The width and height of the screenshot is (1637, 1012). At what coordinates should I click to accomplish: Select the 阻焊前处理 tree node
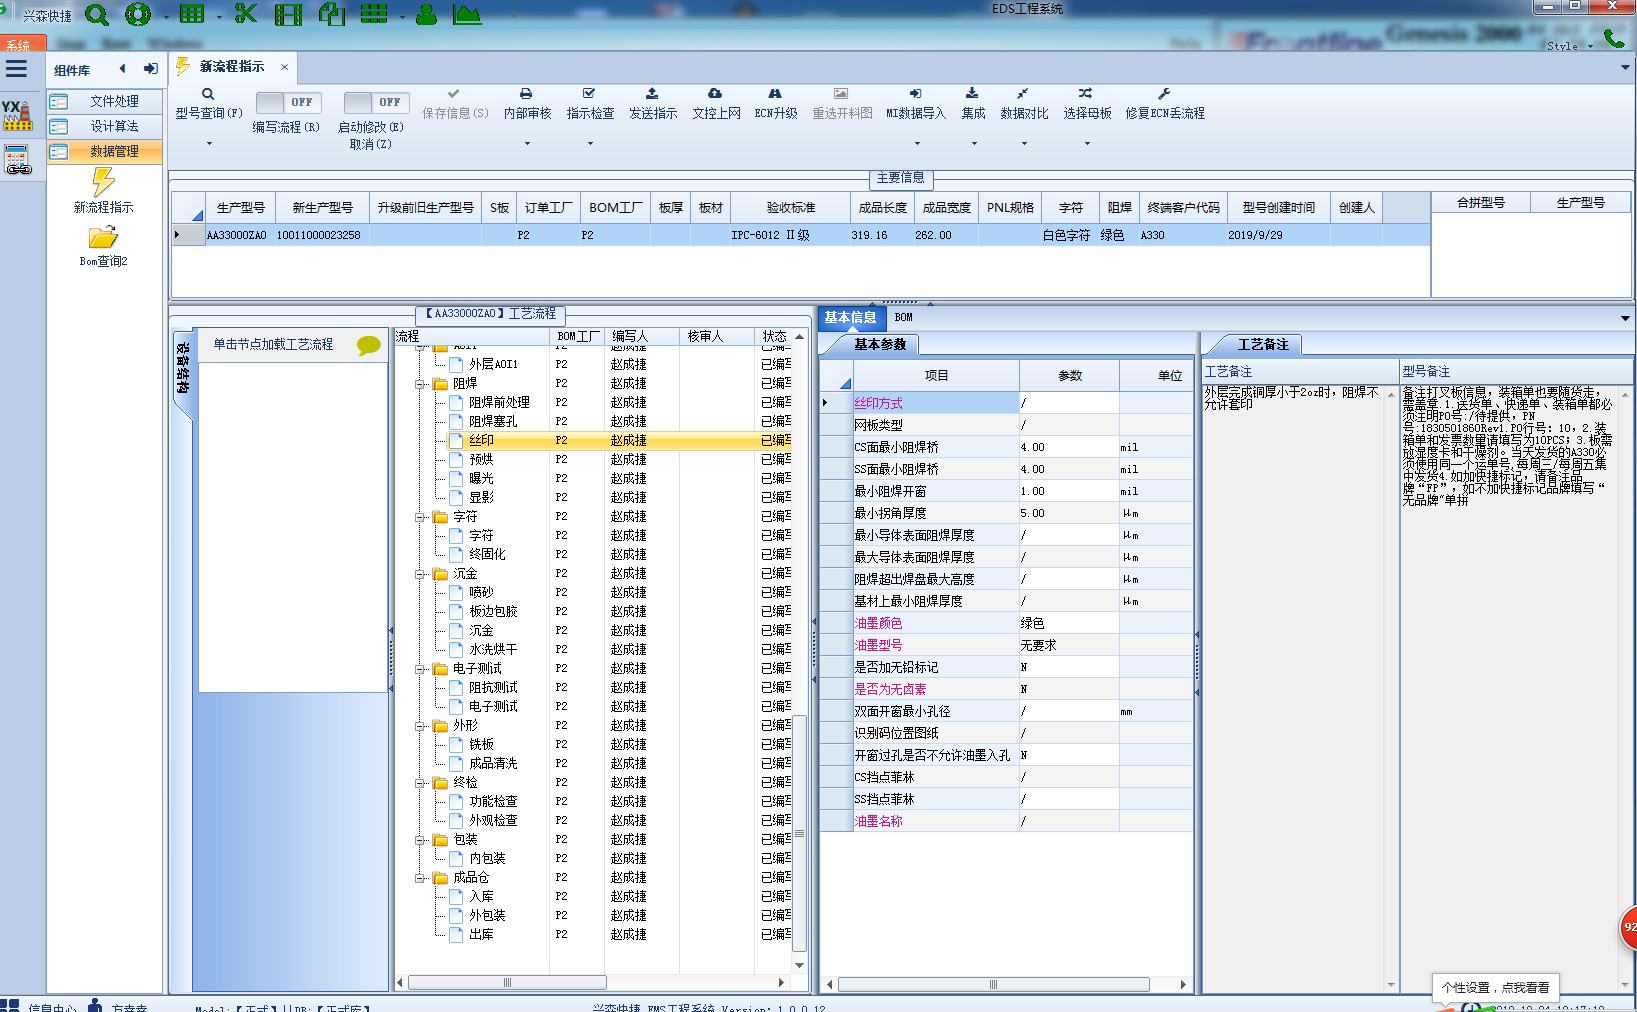click(499, 402)
